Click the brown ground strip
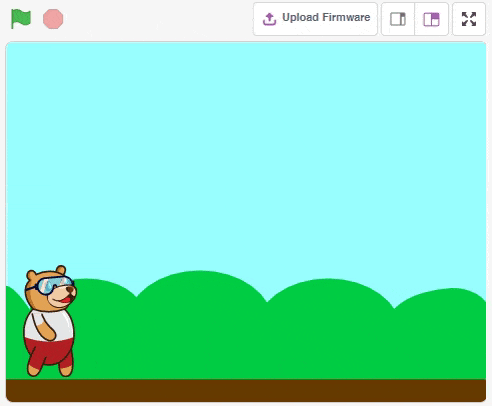This screenshot has height=406, width=492. 246,390
